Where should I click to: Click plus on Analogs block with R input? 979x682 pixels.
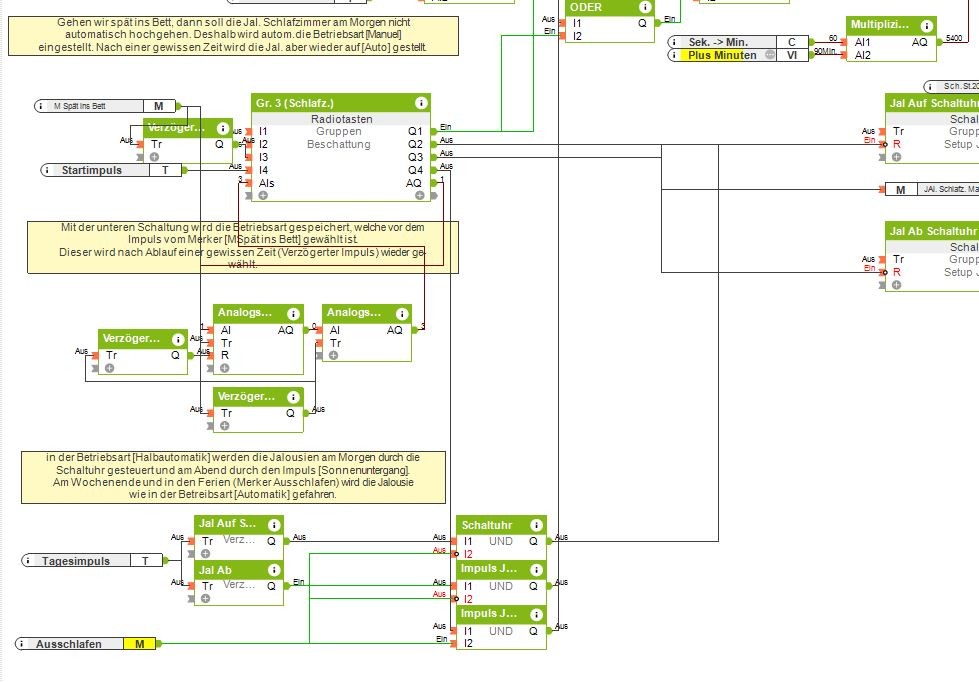(x=224, y=368)
